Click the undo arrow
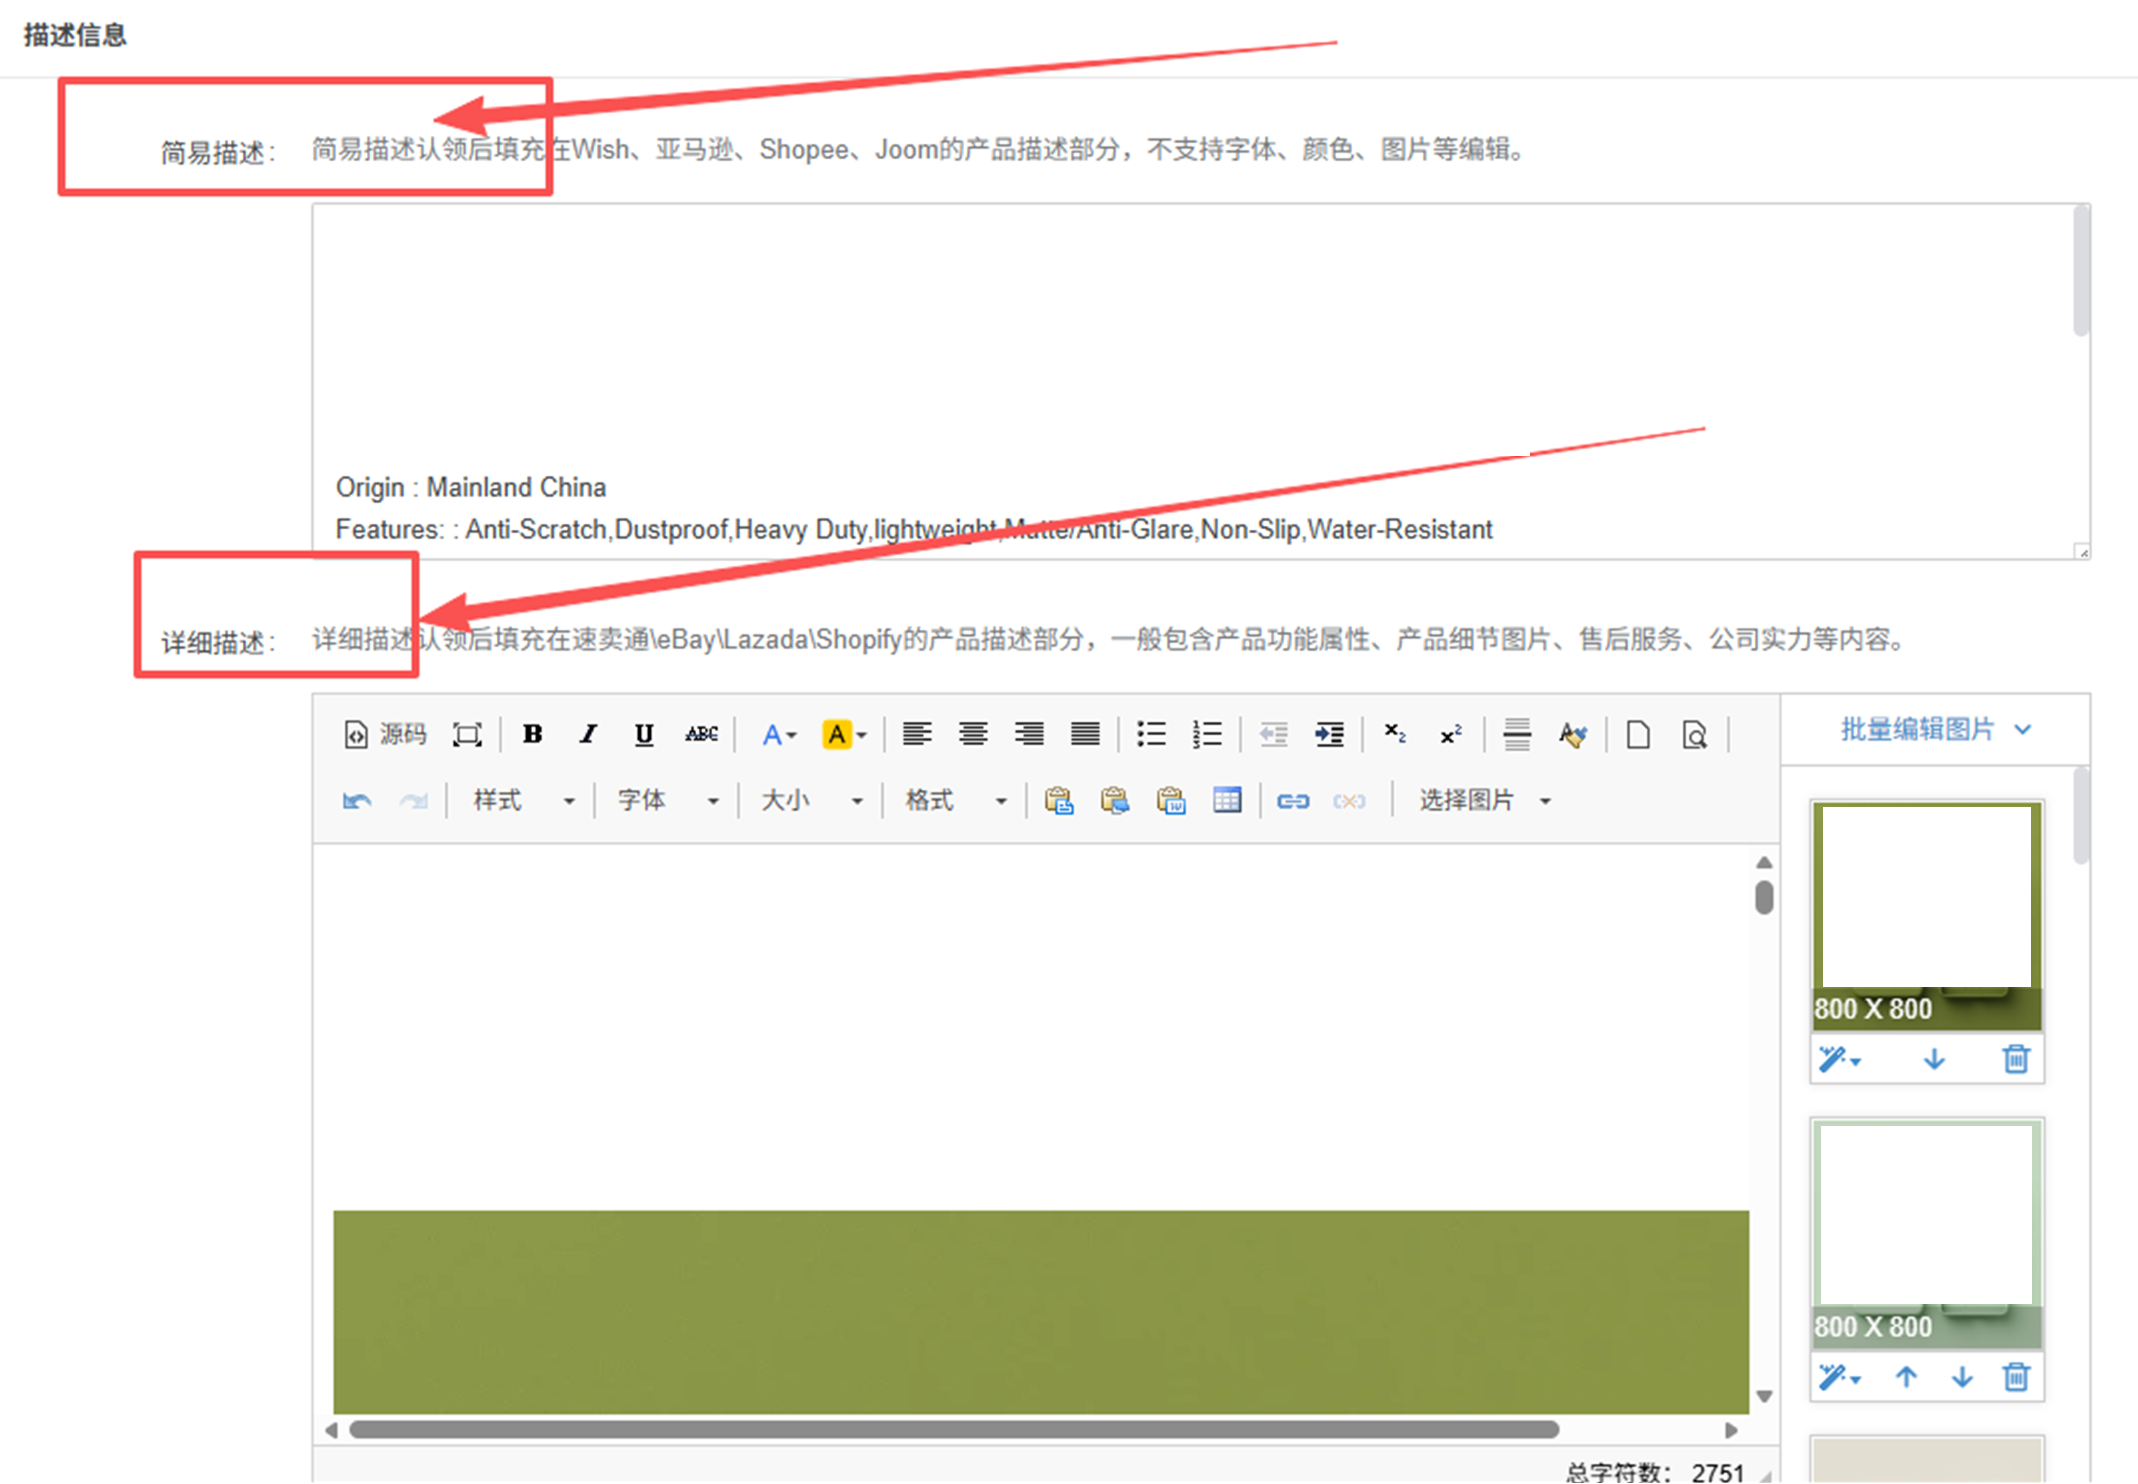2138x1484 pixels. [357, 801]
